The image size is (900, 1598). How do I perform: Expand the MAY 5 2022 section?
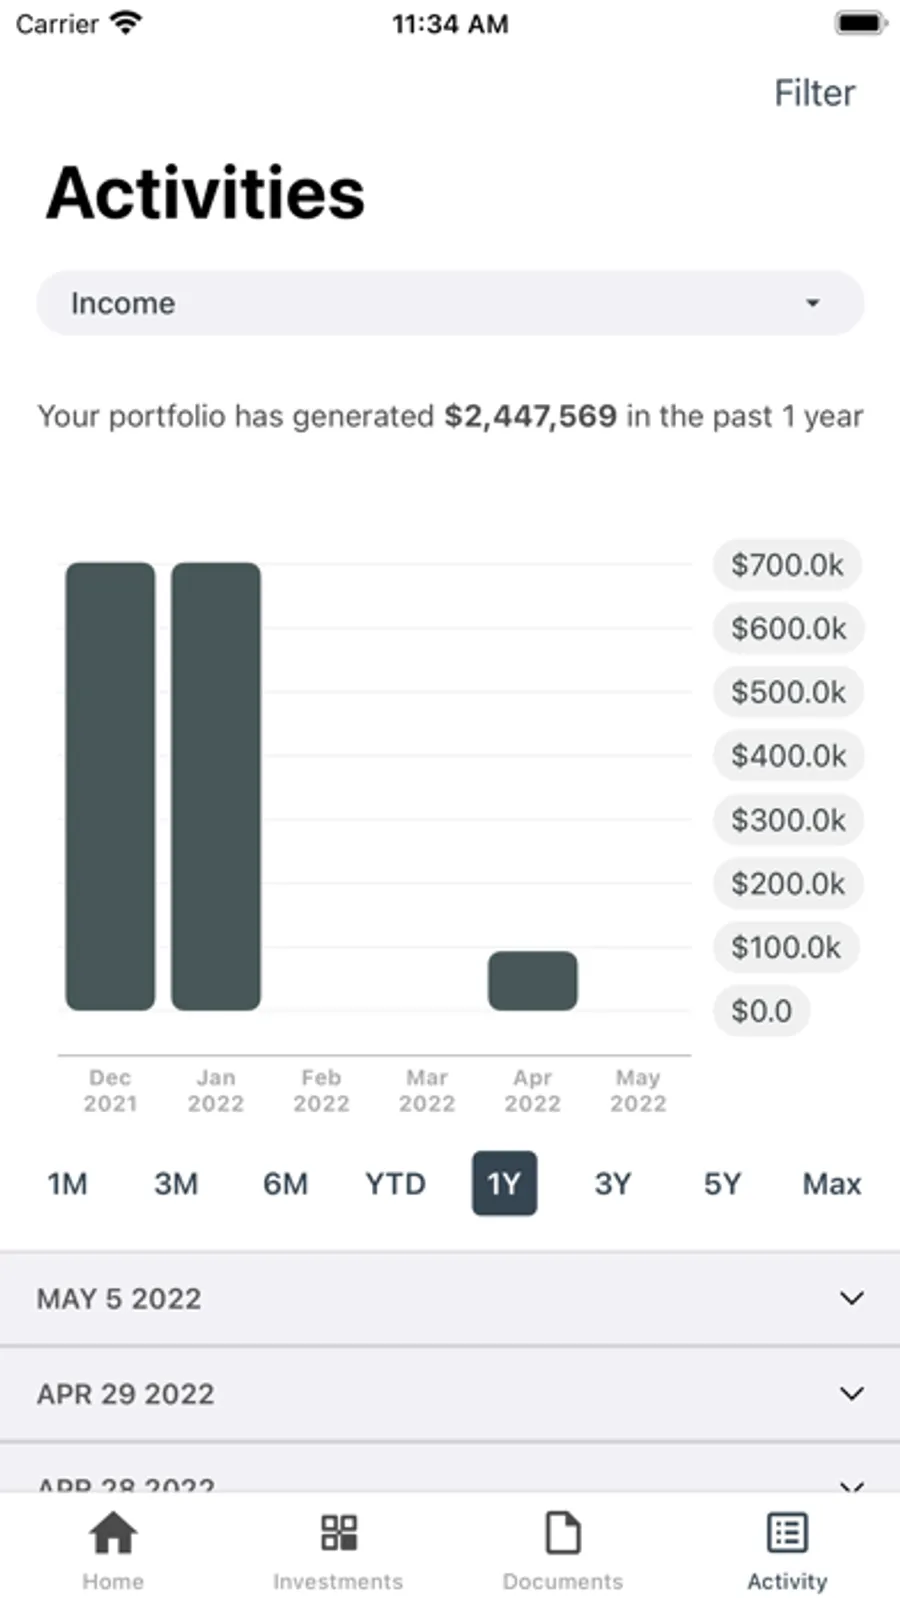[x=450, y=1298]
